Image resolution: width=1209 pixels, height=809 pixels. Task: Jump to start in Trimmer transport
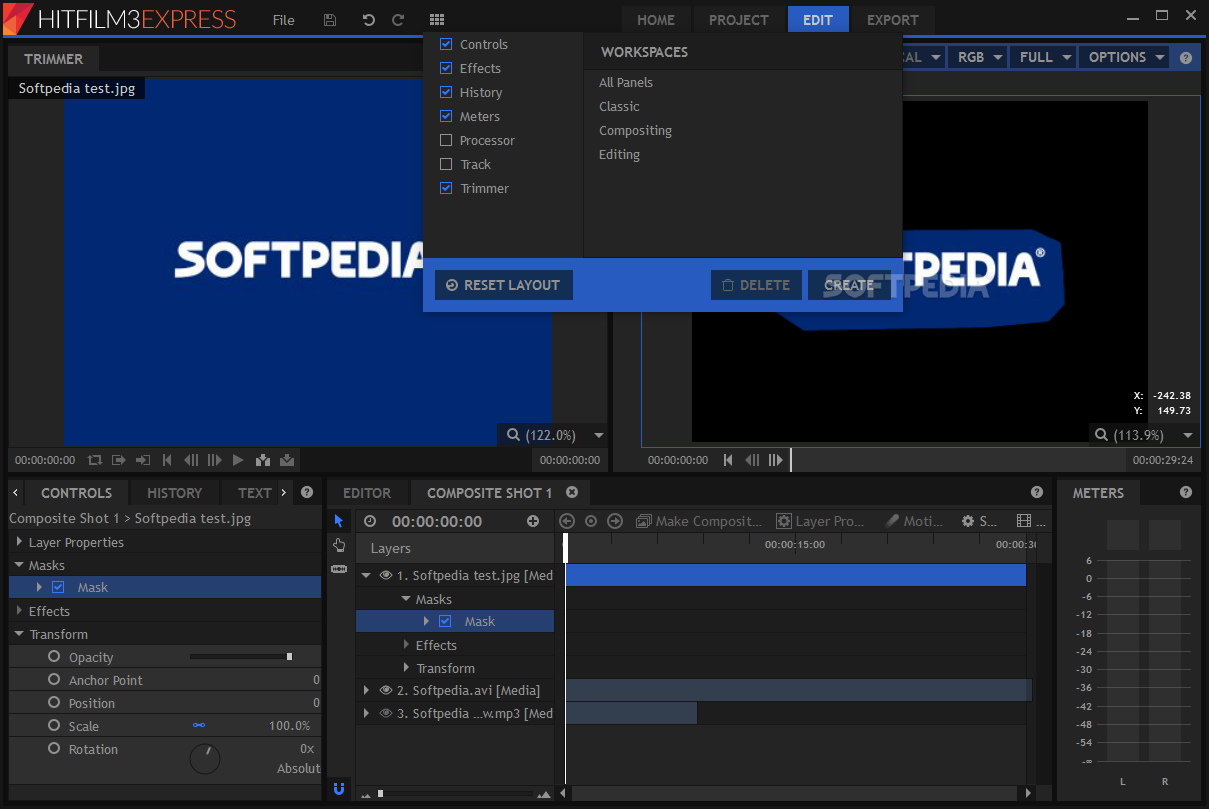point(167,460)
